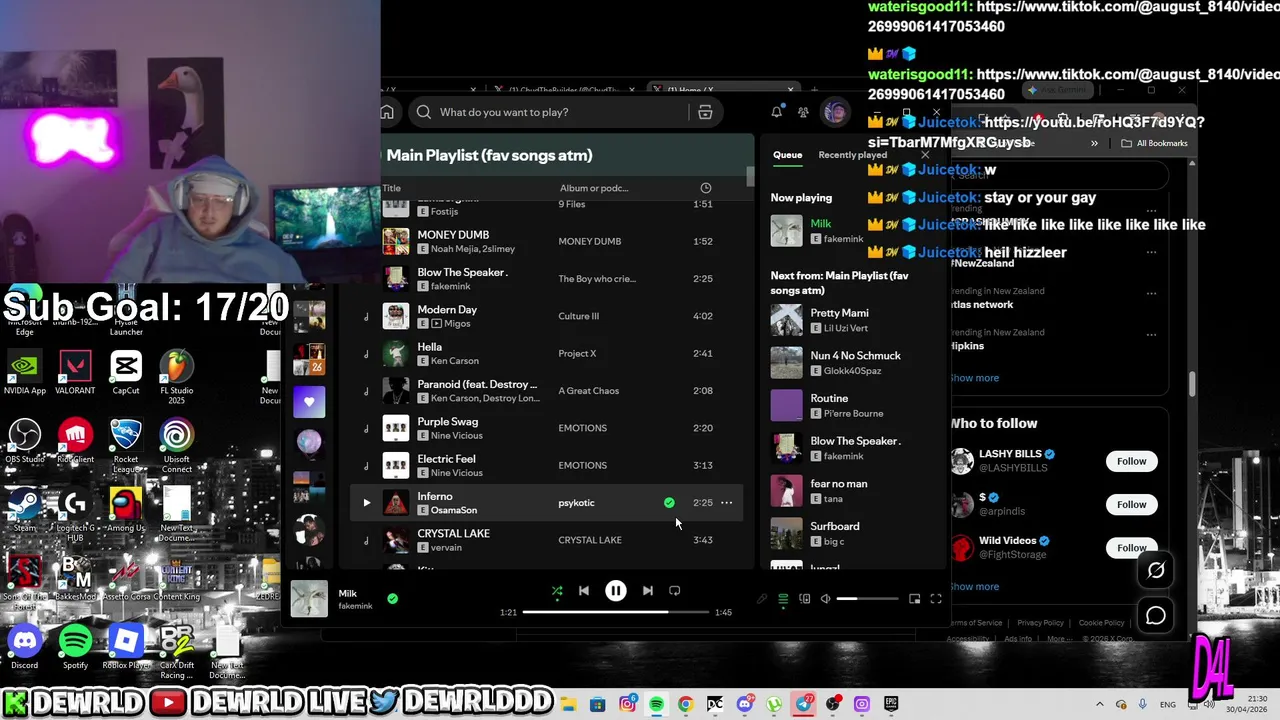
Task: Enter Spotify full screen mode
Action: [936, 599]
